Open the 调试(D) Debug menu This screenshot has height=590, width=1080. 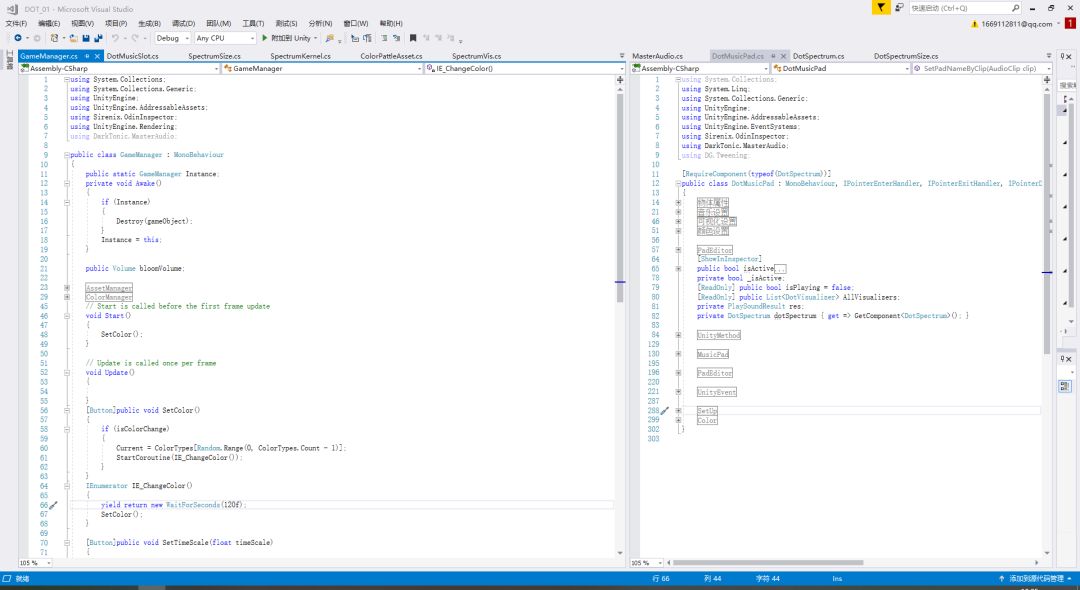coord(183,23)
